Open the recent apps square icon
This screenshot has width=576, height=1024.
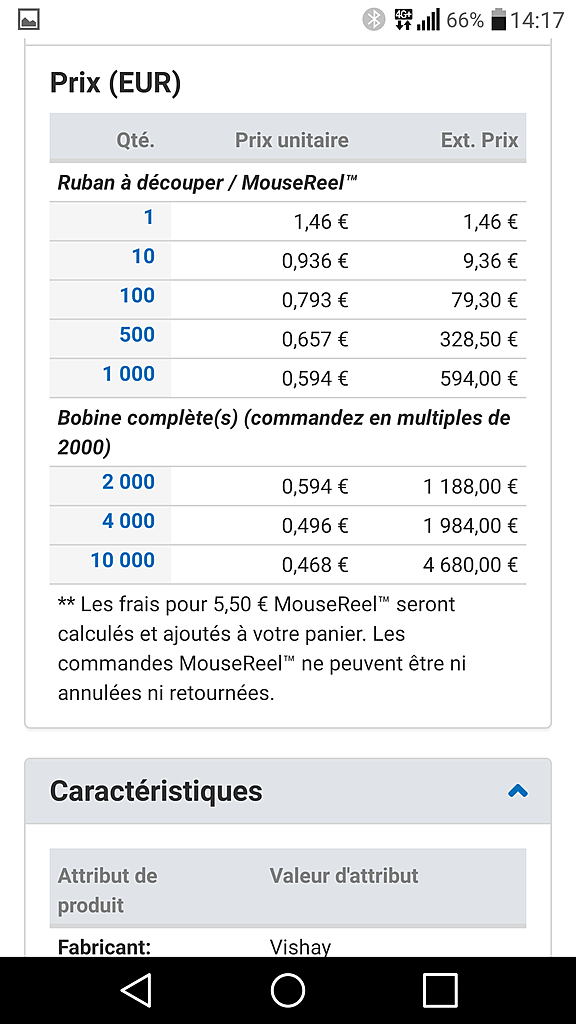[440, 990]
